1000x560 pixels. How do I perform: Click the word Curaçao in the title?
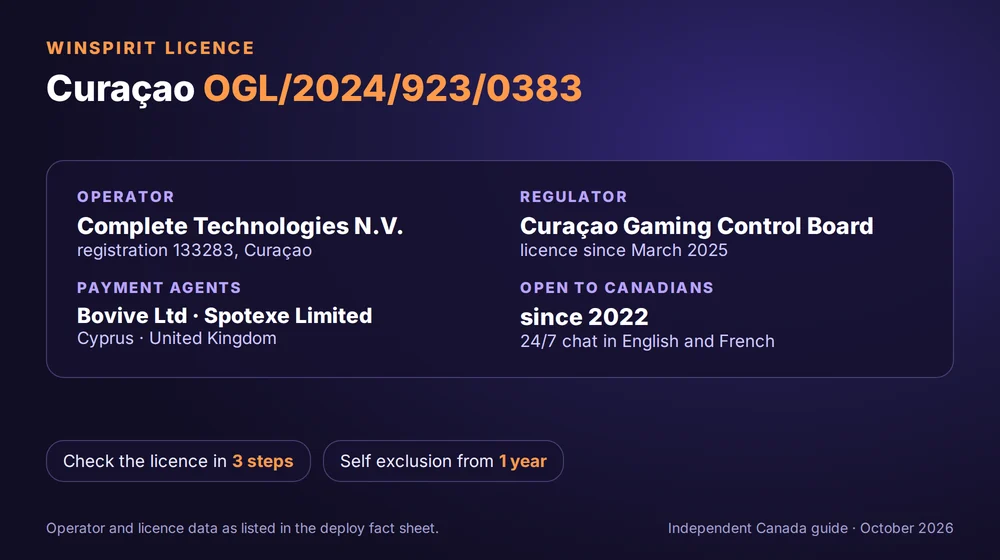[x=120, y=89]
